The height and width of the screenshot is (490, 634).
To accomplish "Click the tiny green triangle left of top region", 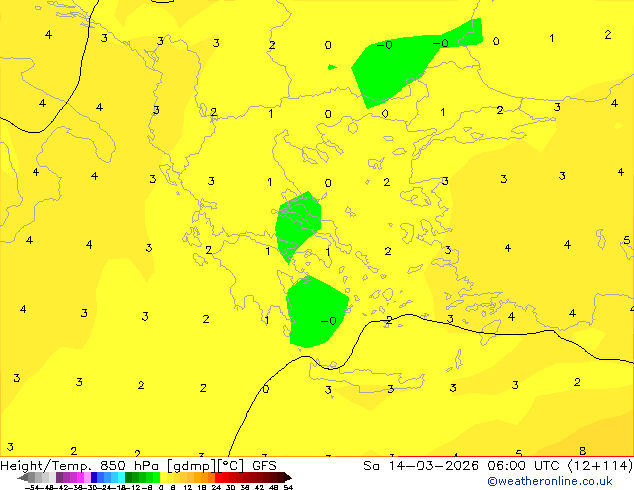I will (x=332, y=67).
